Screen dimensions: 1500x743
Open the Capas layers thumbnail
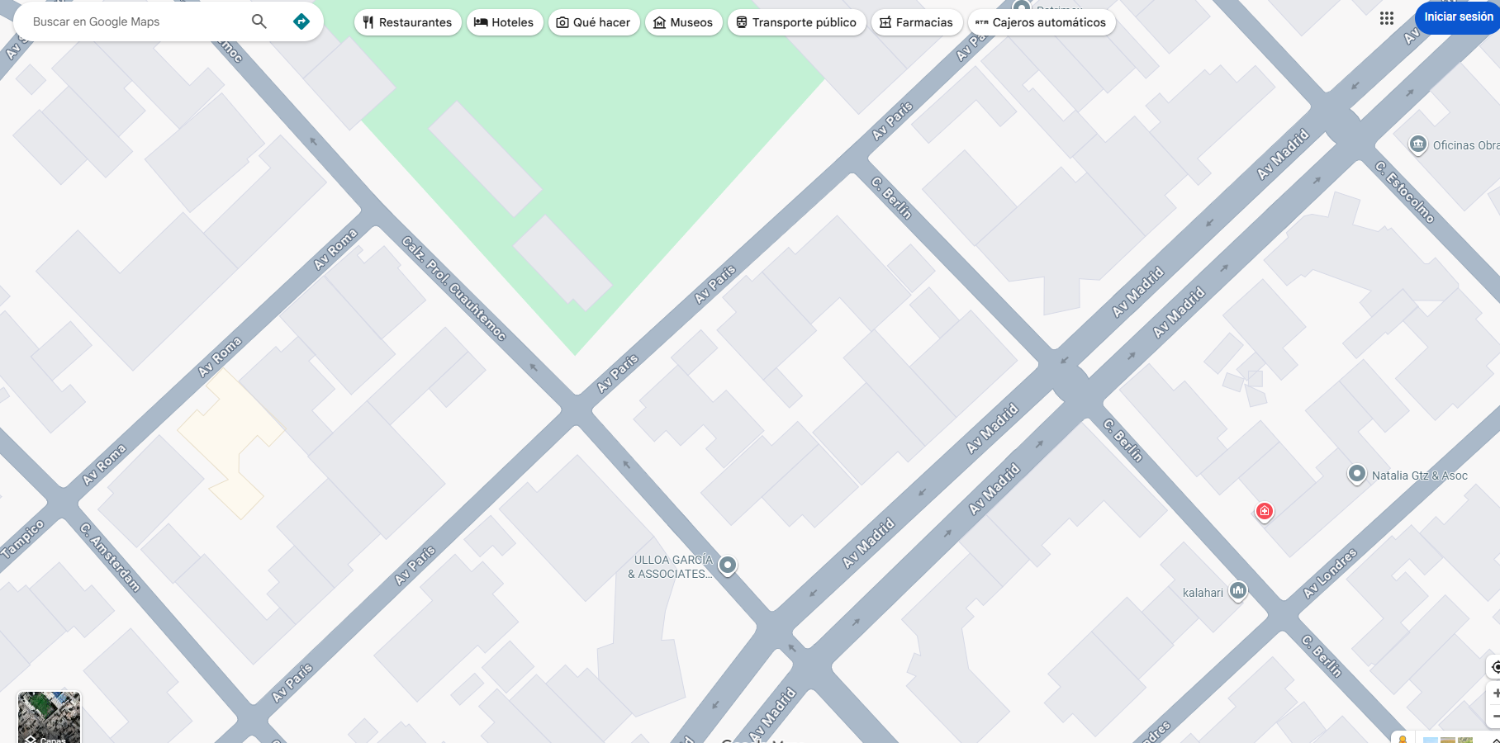[x=49, y=717]
